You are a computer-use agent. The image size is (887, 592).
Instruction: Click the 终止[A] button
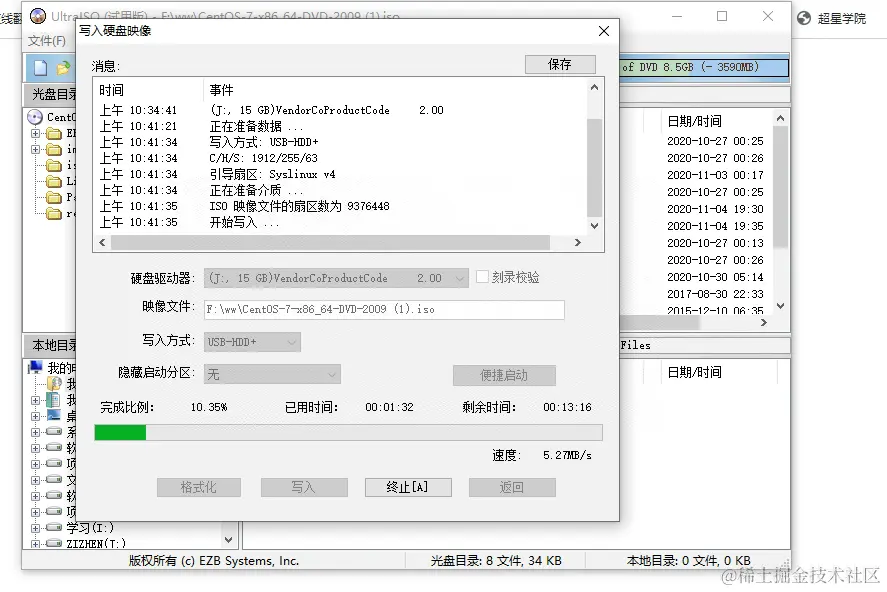tap(408, 487)
